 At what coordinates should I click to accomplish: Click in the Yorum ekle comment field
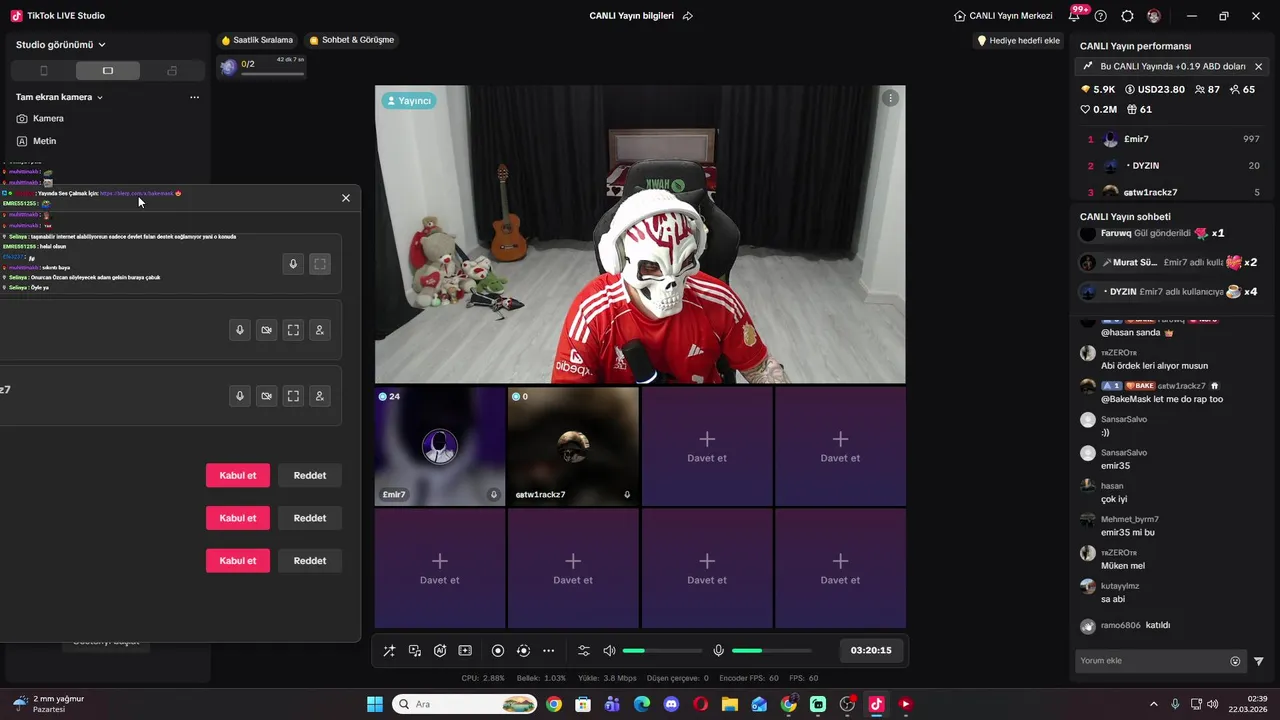[x=1150, y=661]
